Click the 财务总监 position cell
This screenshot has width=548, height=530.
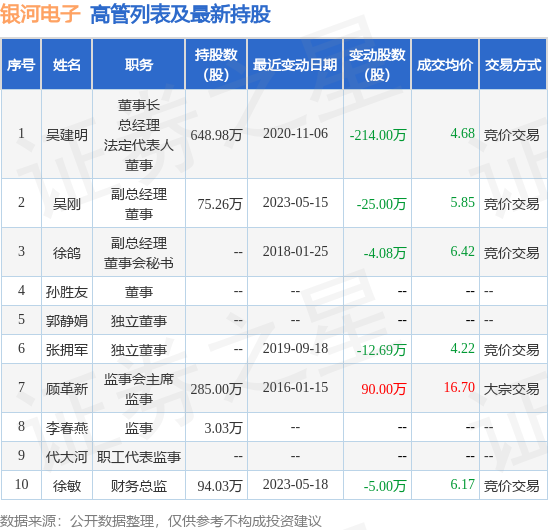click(x=139, y=486)
